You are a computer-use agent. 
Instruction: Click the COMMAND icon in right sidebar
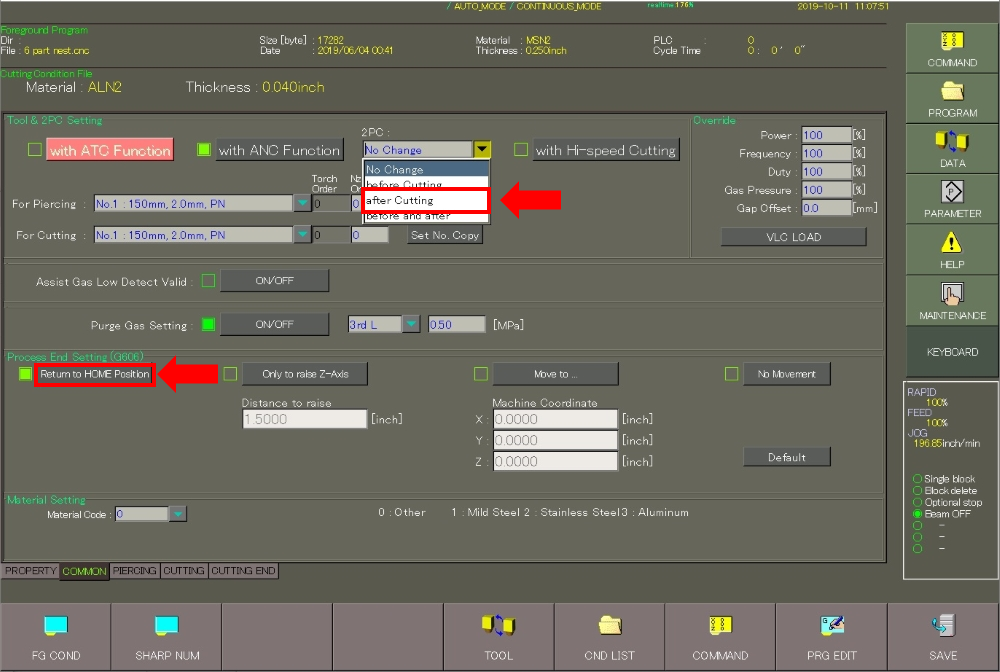(951, 42)
